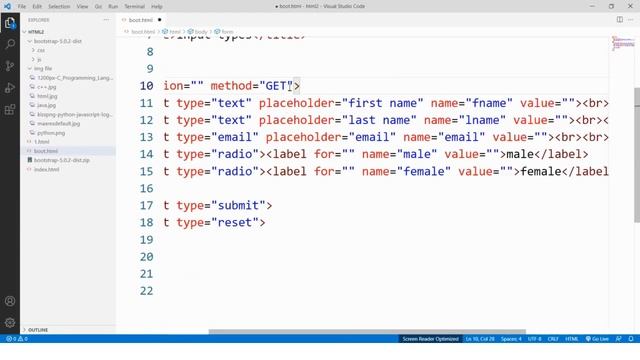The image size is (640, 360).
Task: Click type="submit" on line 17
Action: click(x=221, y=205)
